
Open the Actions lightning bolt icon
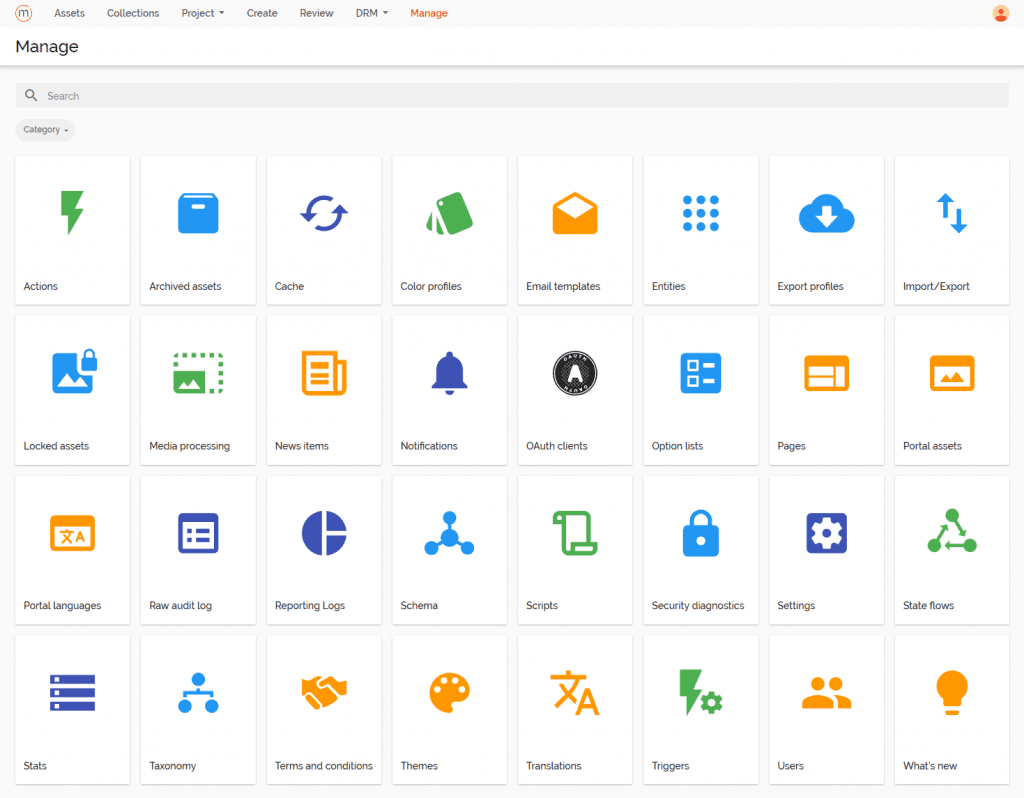[72, 213]
